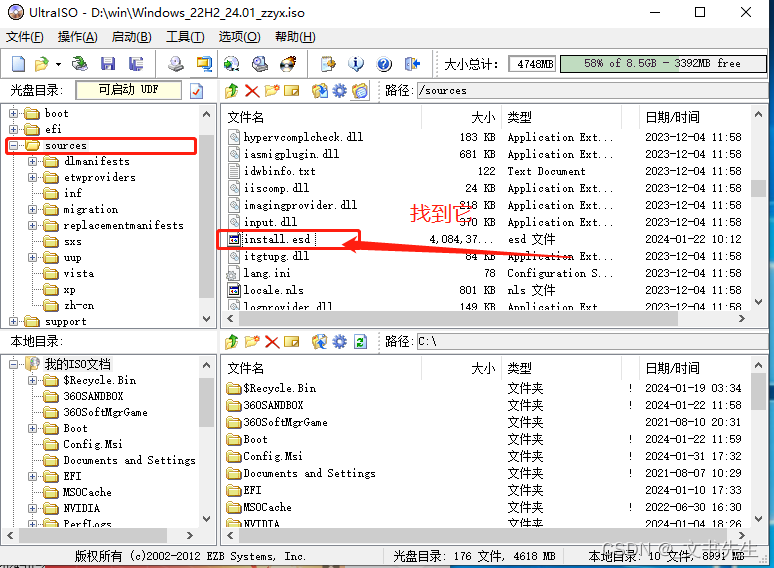Click the Make CD/DVD image drive icon
This screenshot has width=774, height=568.
pyautogui.click(x=176, y=64)
